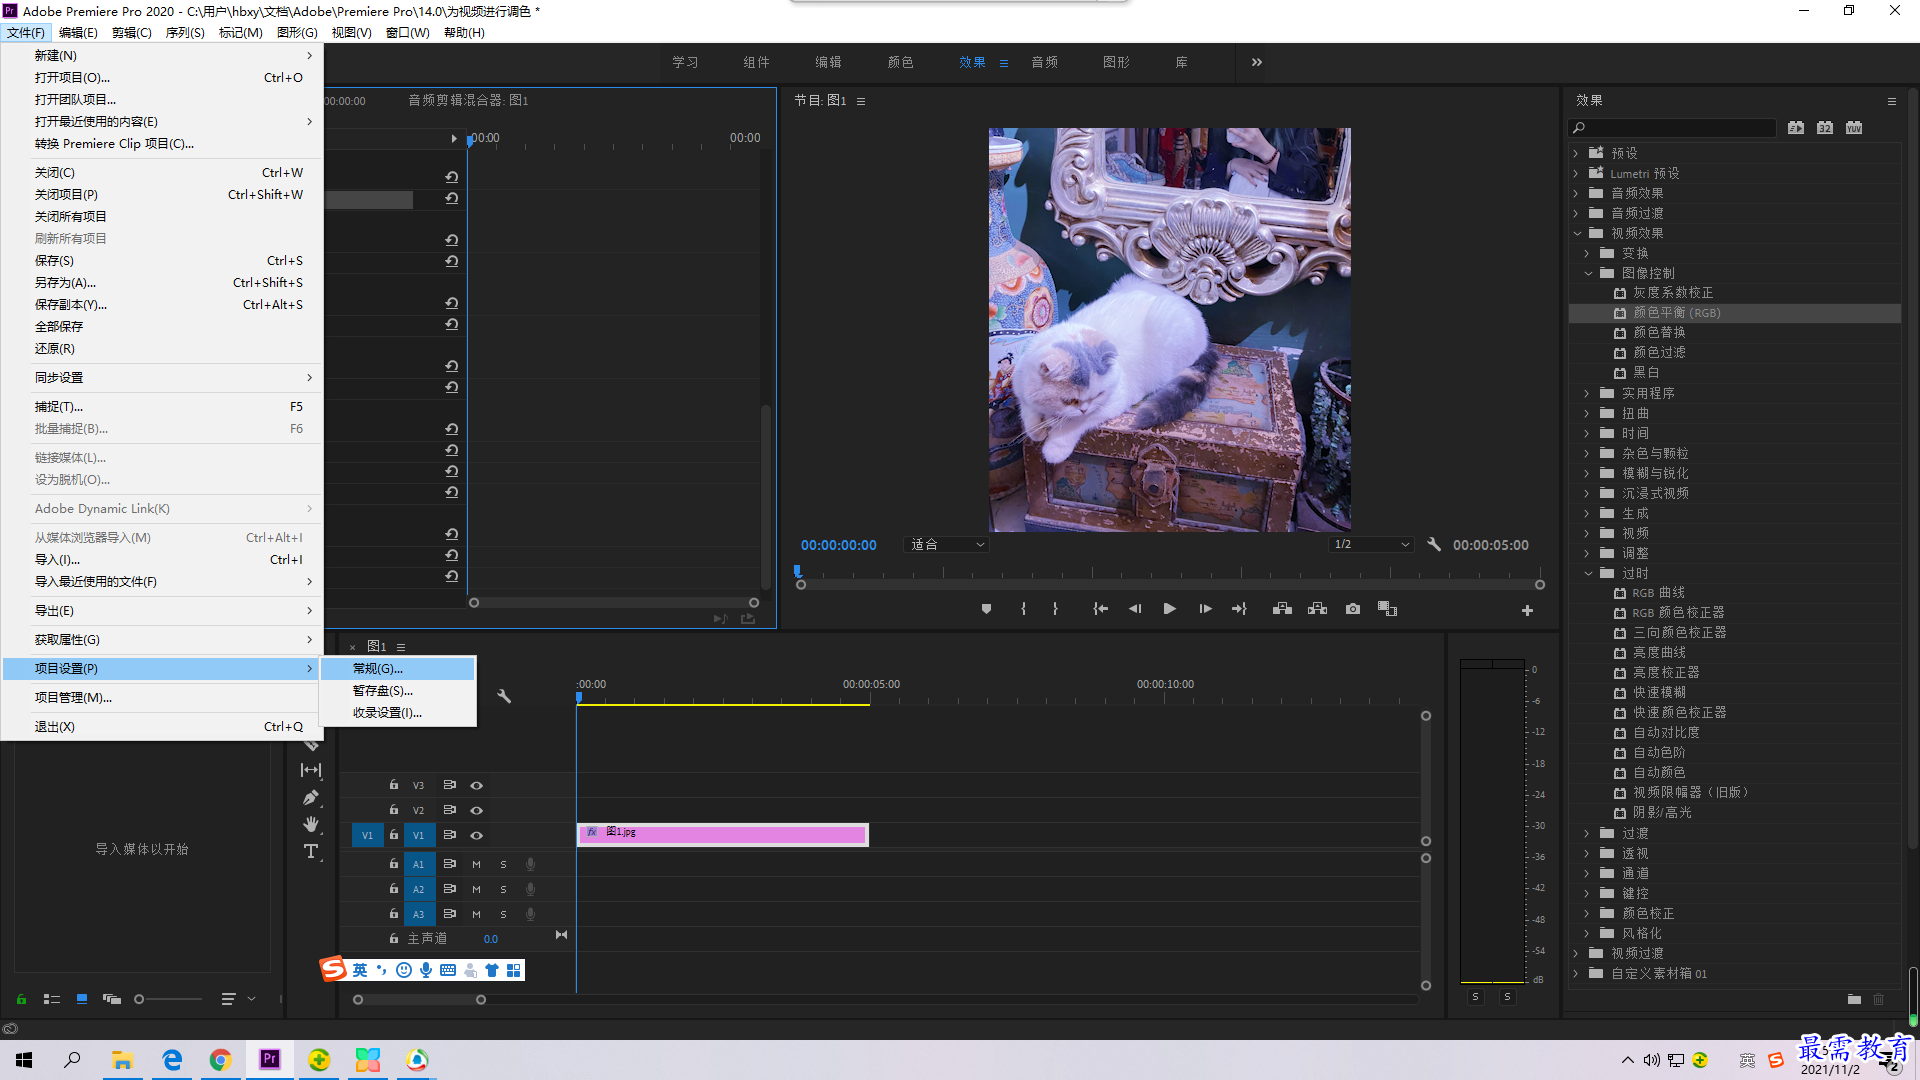Click Accelerated Effects filter icon in Effects panel
This screenshot has width=1920, height=1080.
(1796, 128)
